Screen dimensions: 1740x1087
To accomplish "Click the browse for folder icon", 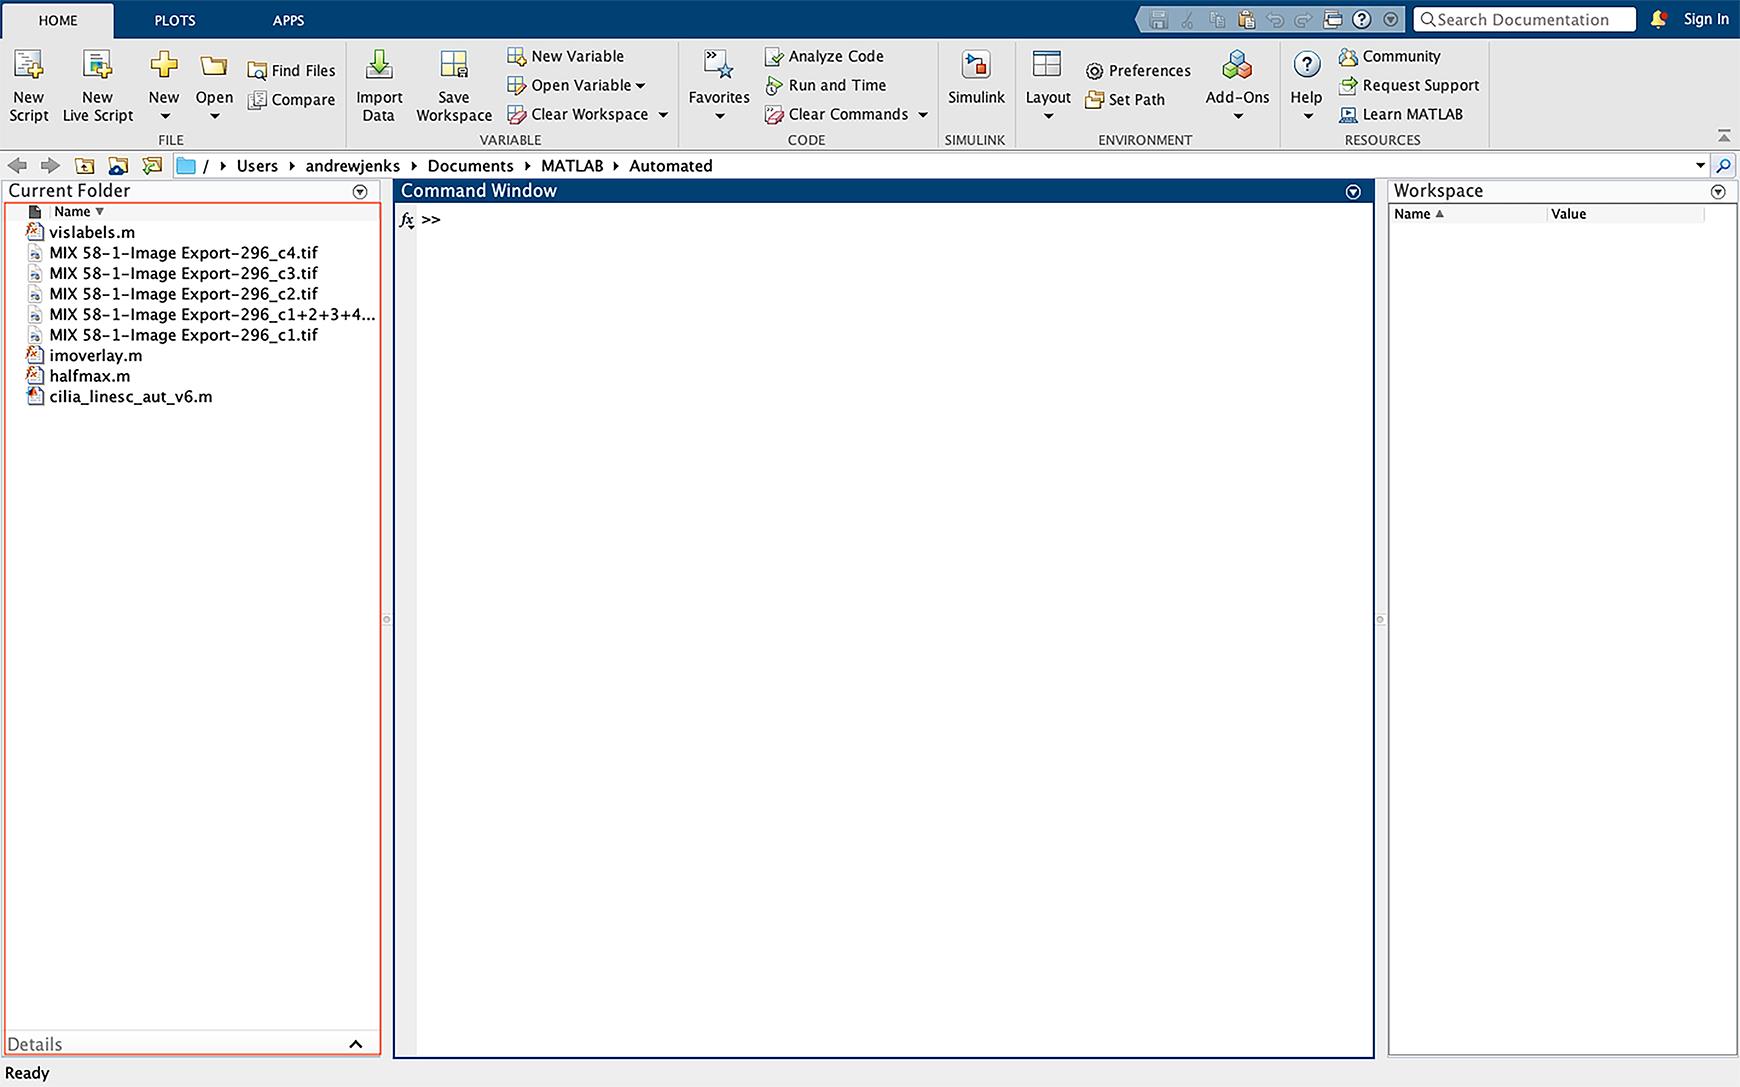I will click(x=118, y=165).
